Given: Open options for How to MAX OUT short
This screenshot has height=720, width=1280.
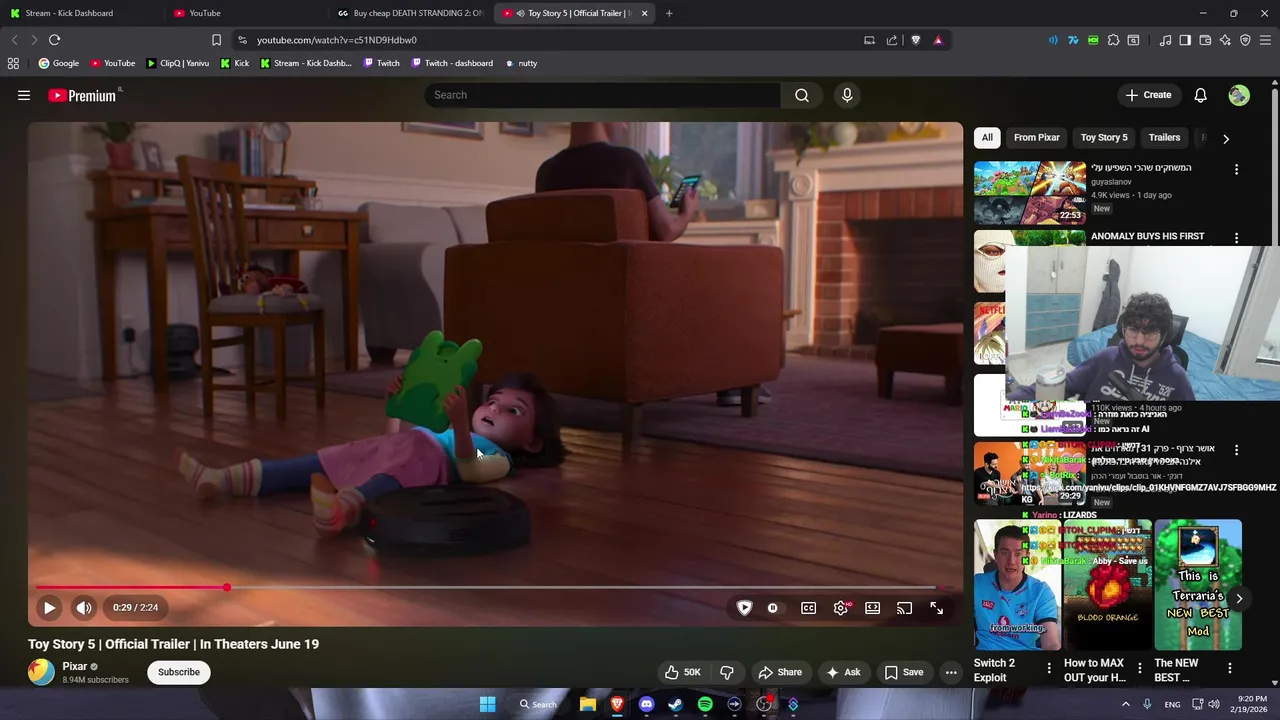Looking at the screenshot, I should pos(1139,668).
